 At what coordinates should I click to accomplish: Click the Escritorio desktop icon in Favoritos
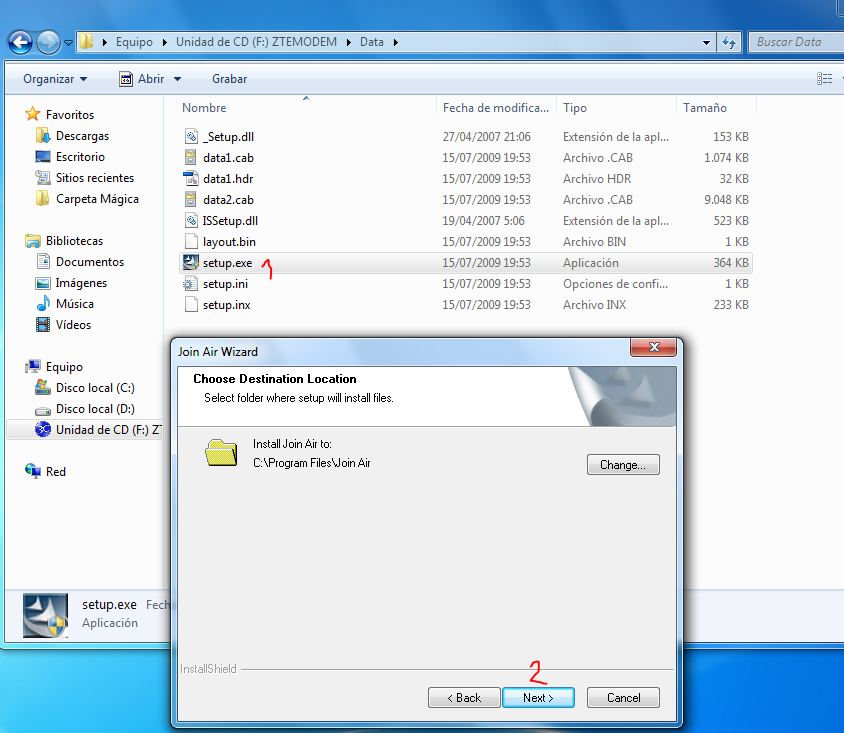pos(43,157)
